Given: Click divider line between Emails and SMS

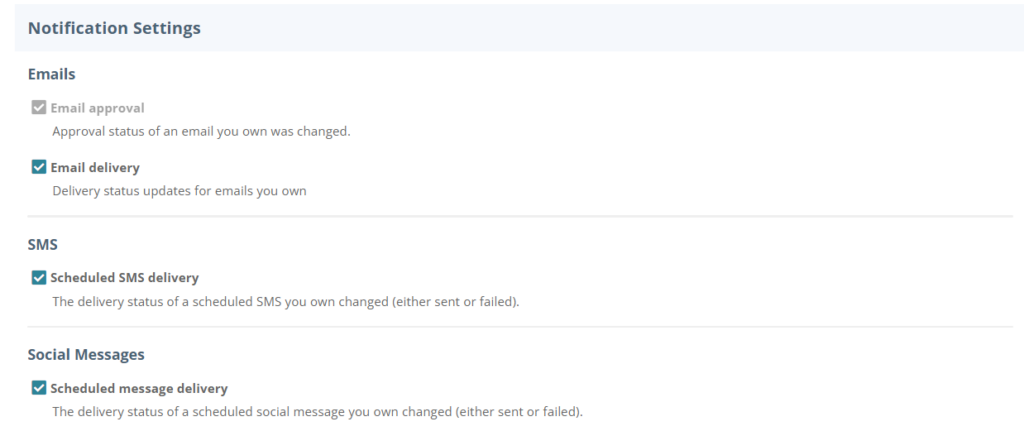Looking at the screenshot, I should (520, 216).
